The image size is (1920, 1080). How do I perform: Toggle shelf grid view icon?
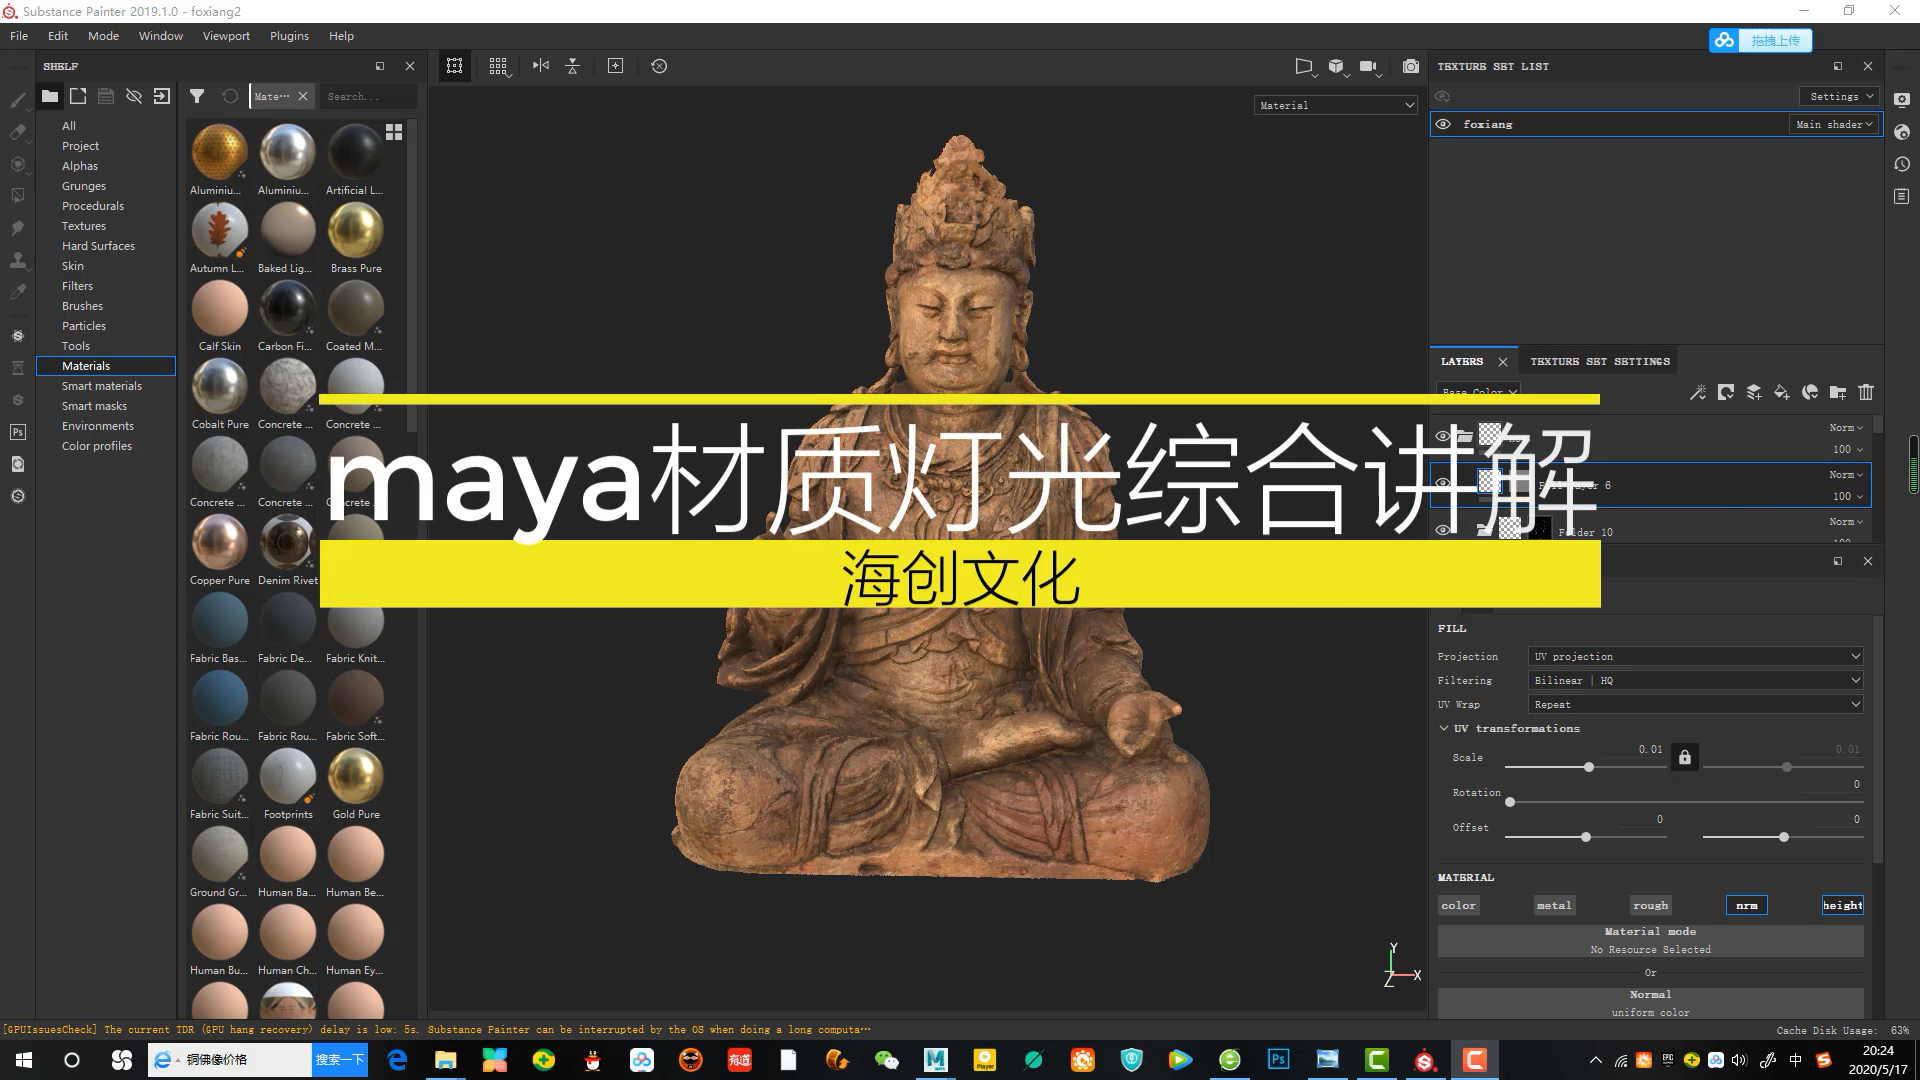[394, 132]
